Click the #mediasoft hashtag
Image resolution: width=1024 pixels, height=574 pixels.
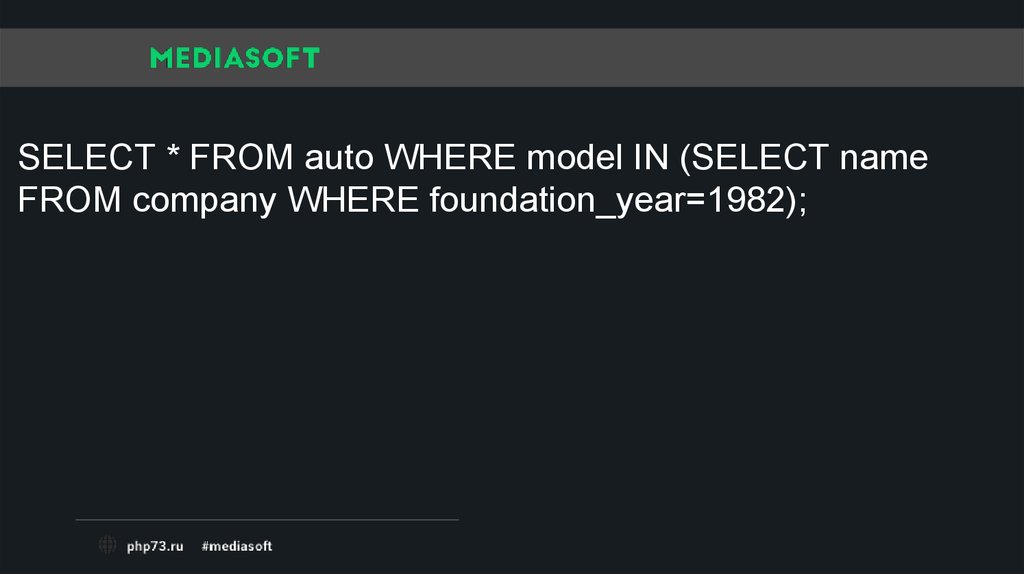236,546
